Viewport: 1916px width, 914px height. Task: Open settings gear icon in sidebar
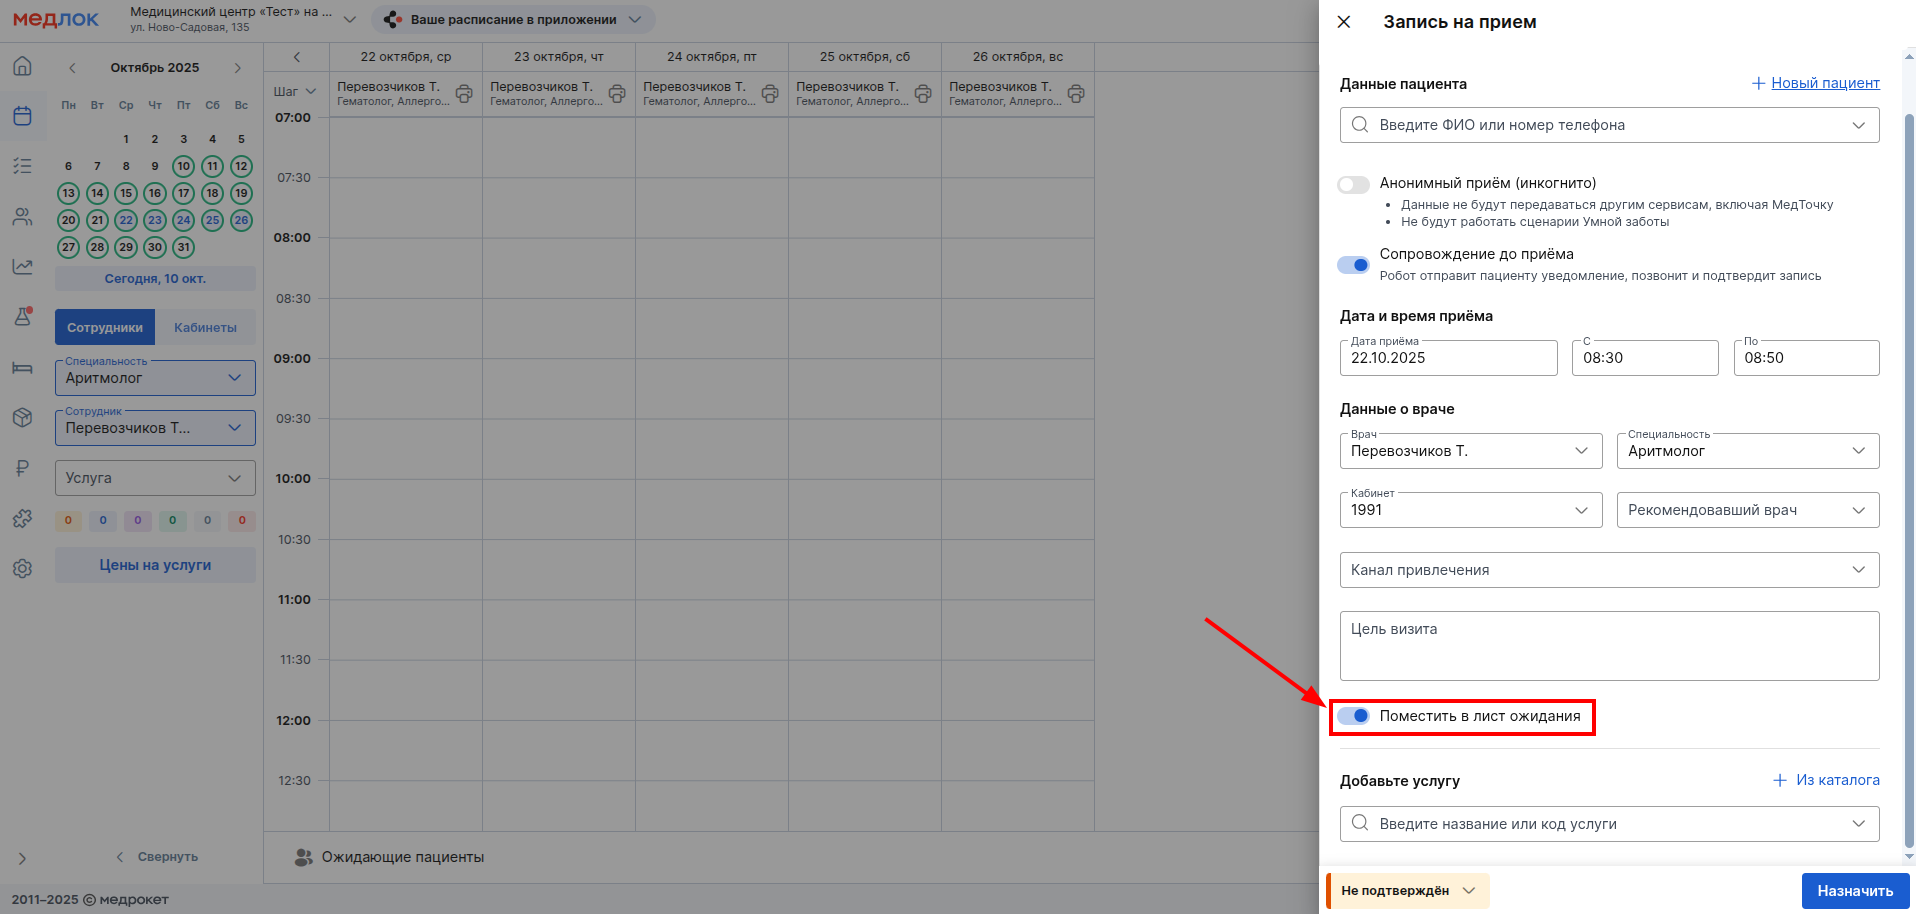pos(22,568)
